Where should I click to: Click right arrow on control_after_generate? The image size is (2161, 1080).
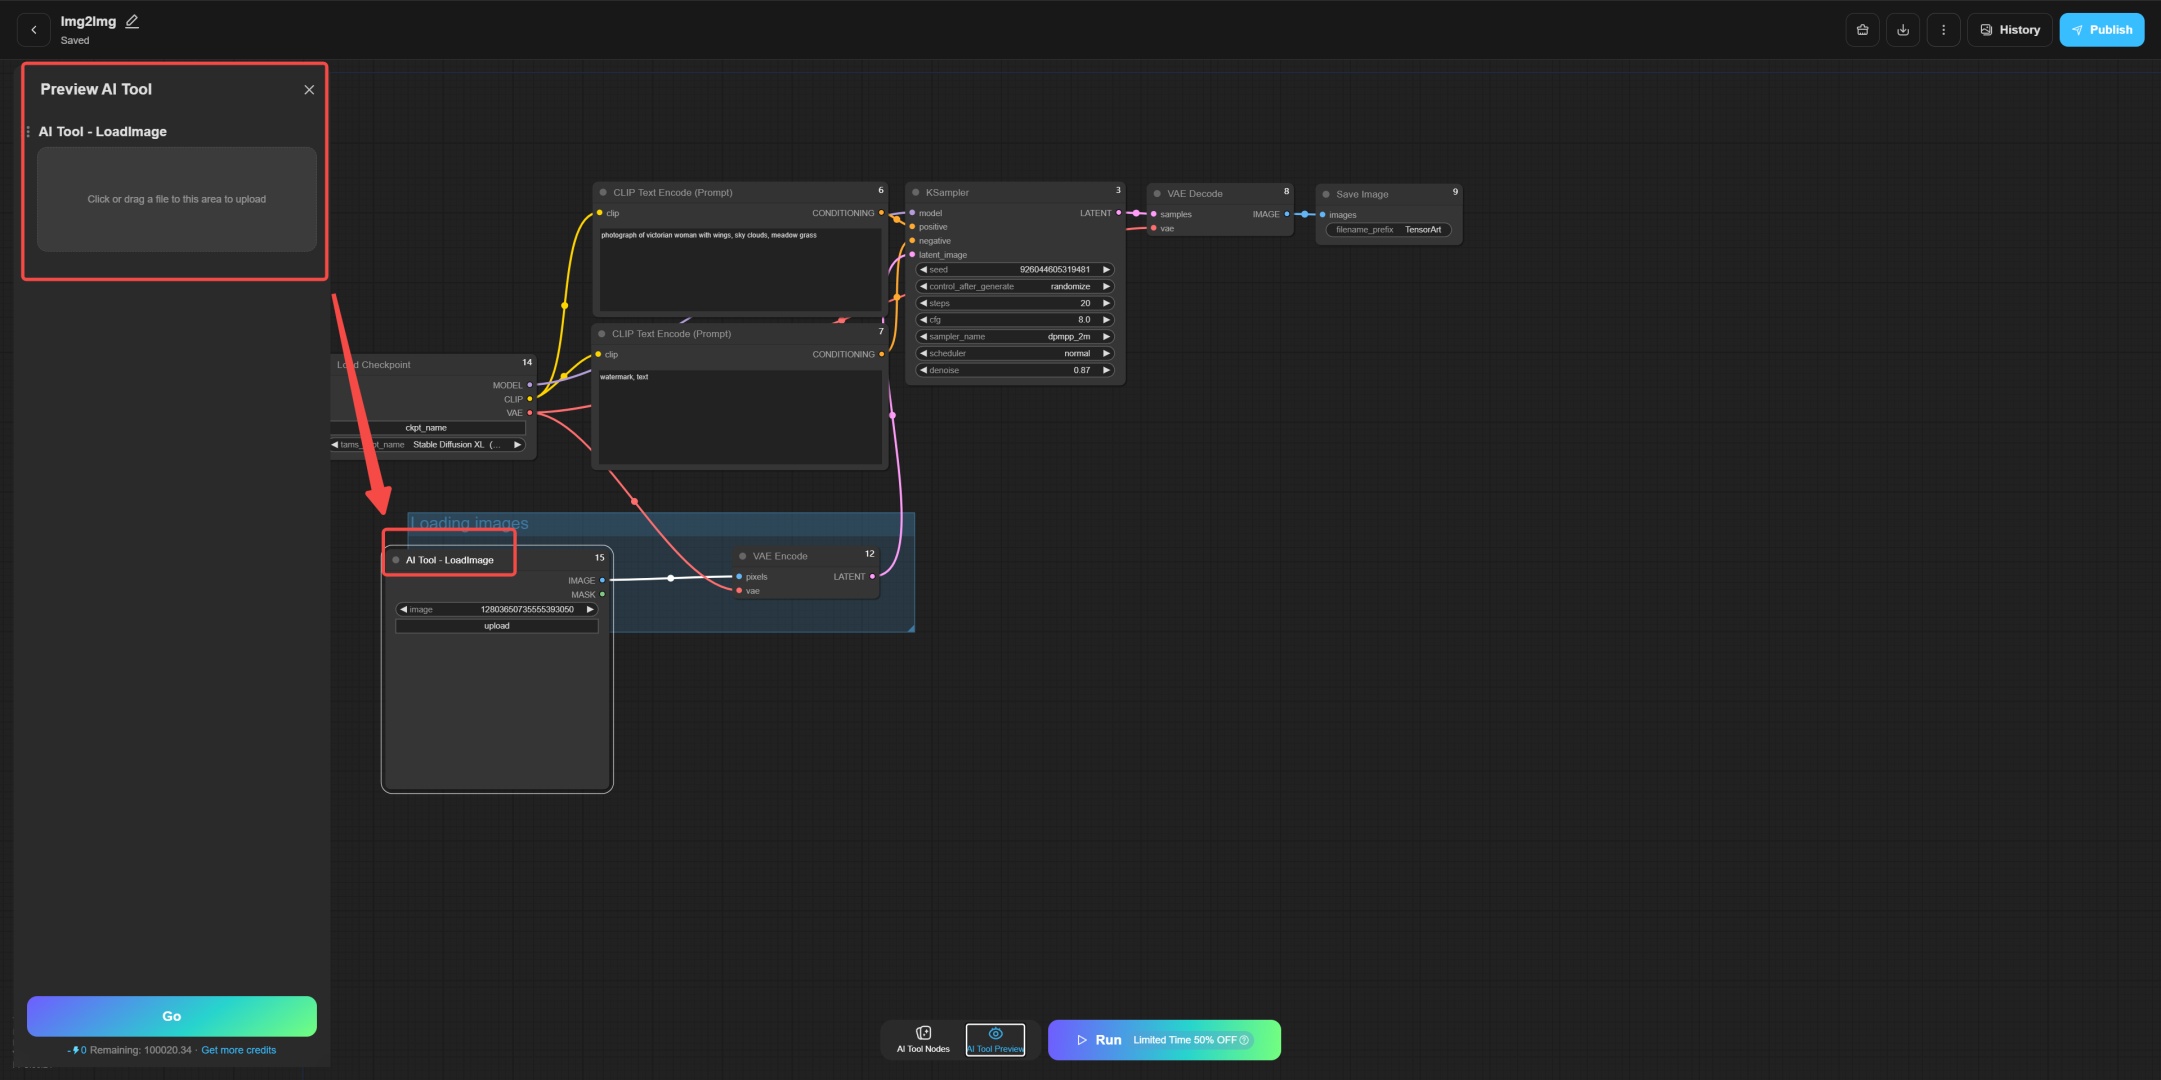point(1106,287)
